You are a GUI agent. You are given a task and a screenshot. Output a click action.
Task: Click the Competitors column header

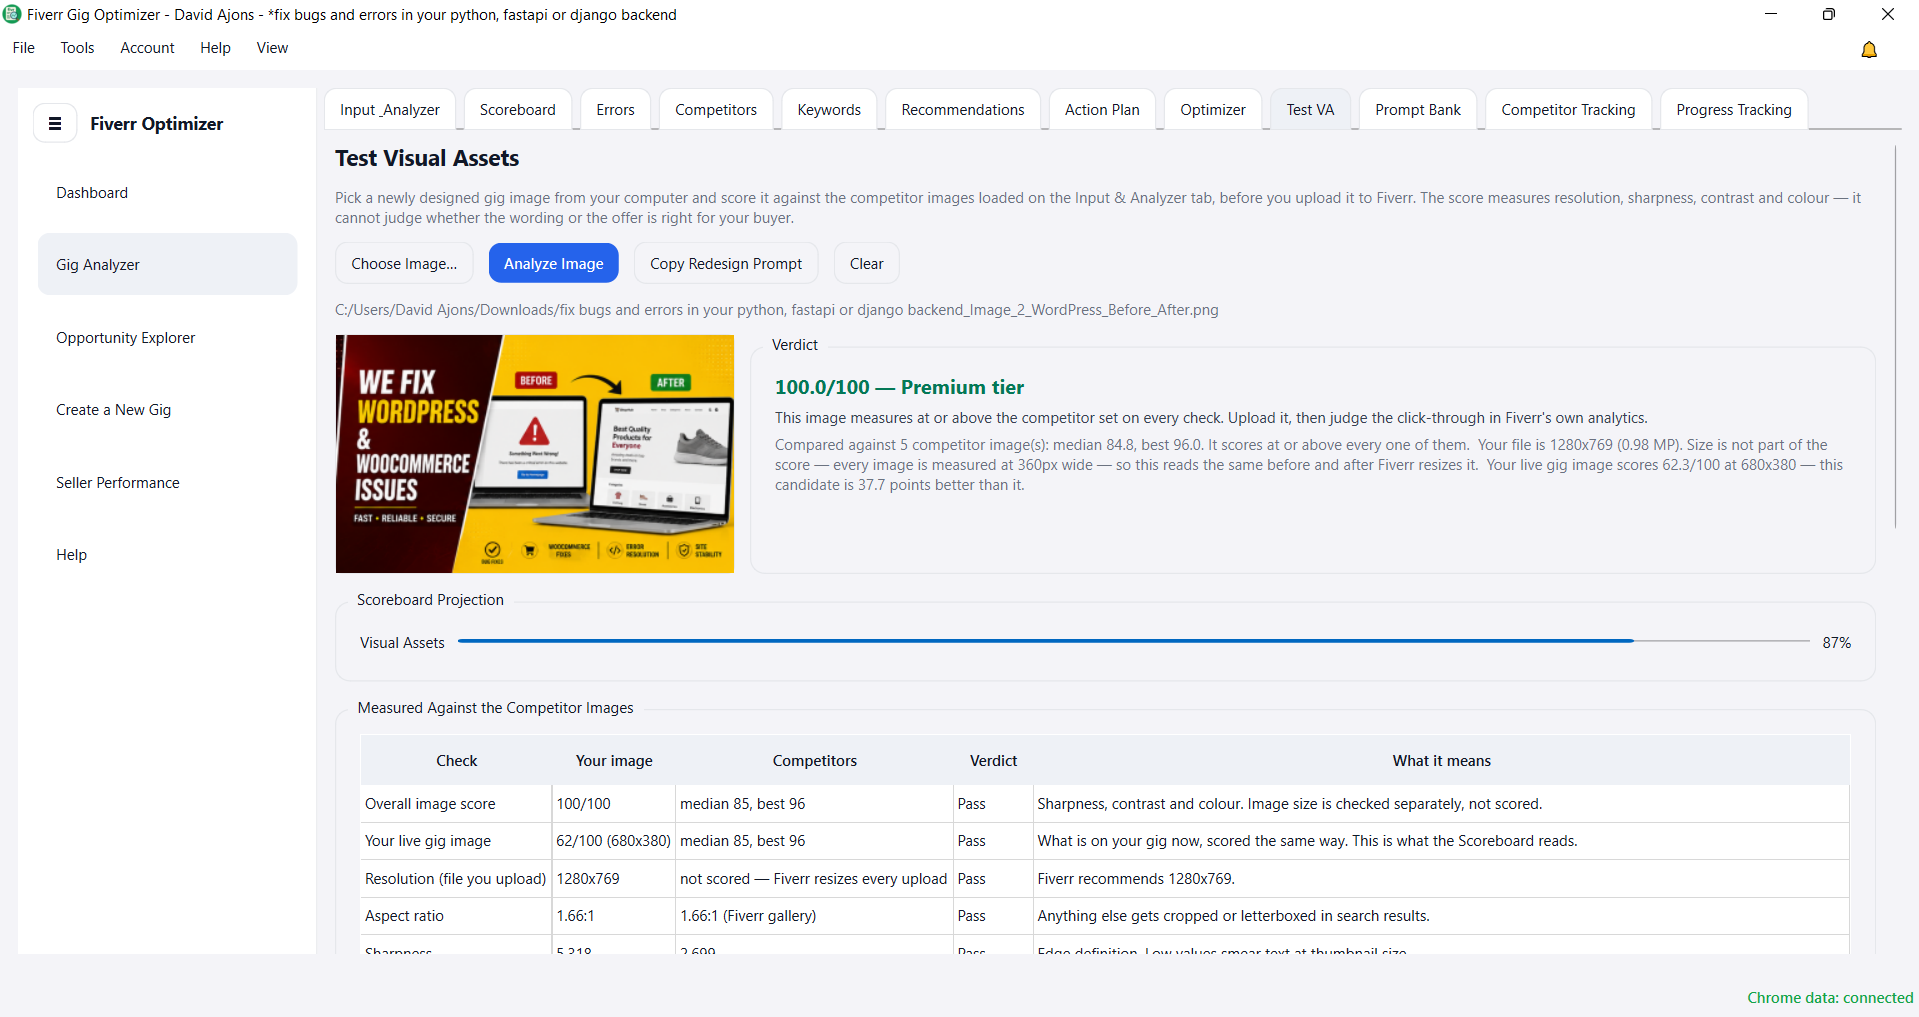(815, 761)
